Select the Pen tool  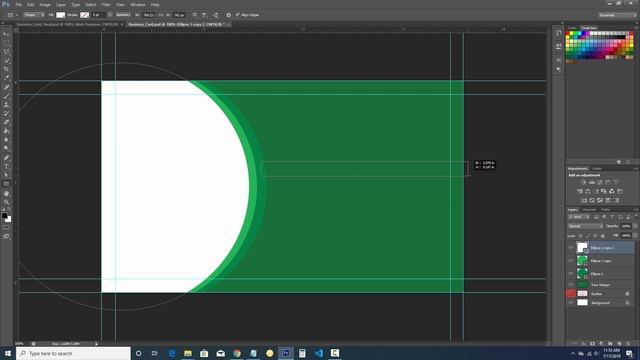(6, 158)
